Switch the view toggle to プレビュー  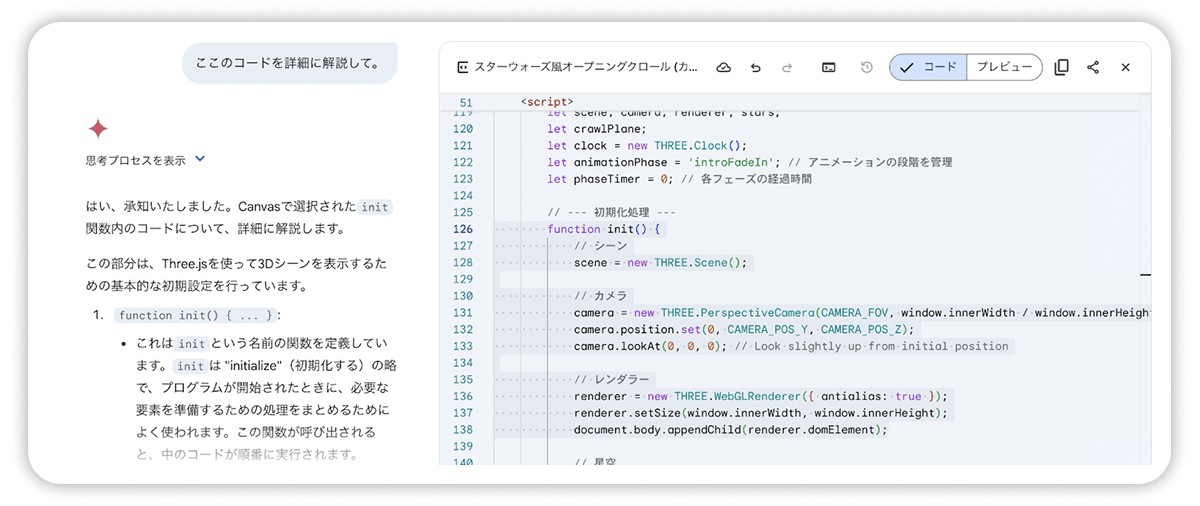(1004, 67)
